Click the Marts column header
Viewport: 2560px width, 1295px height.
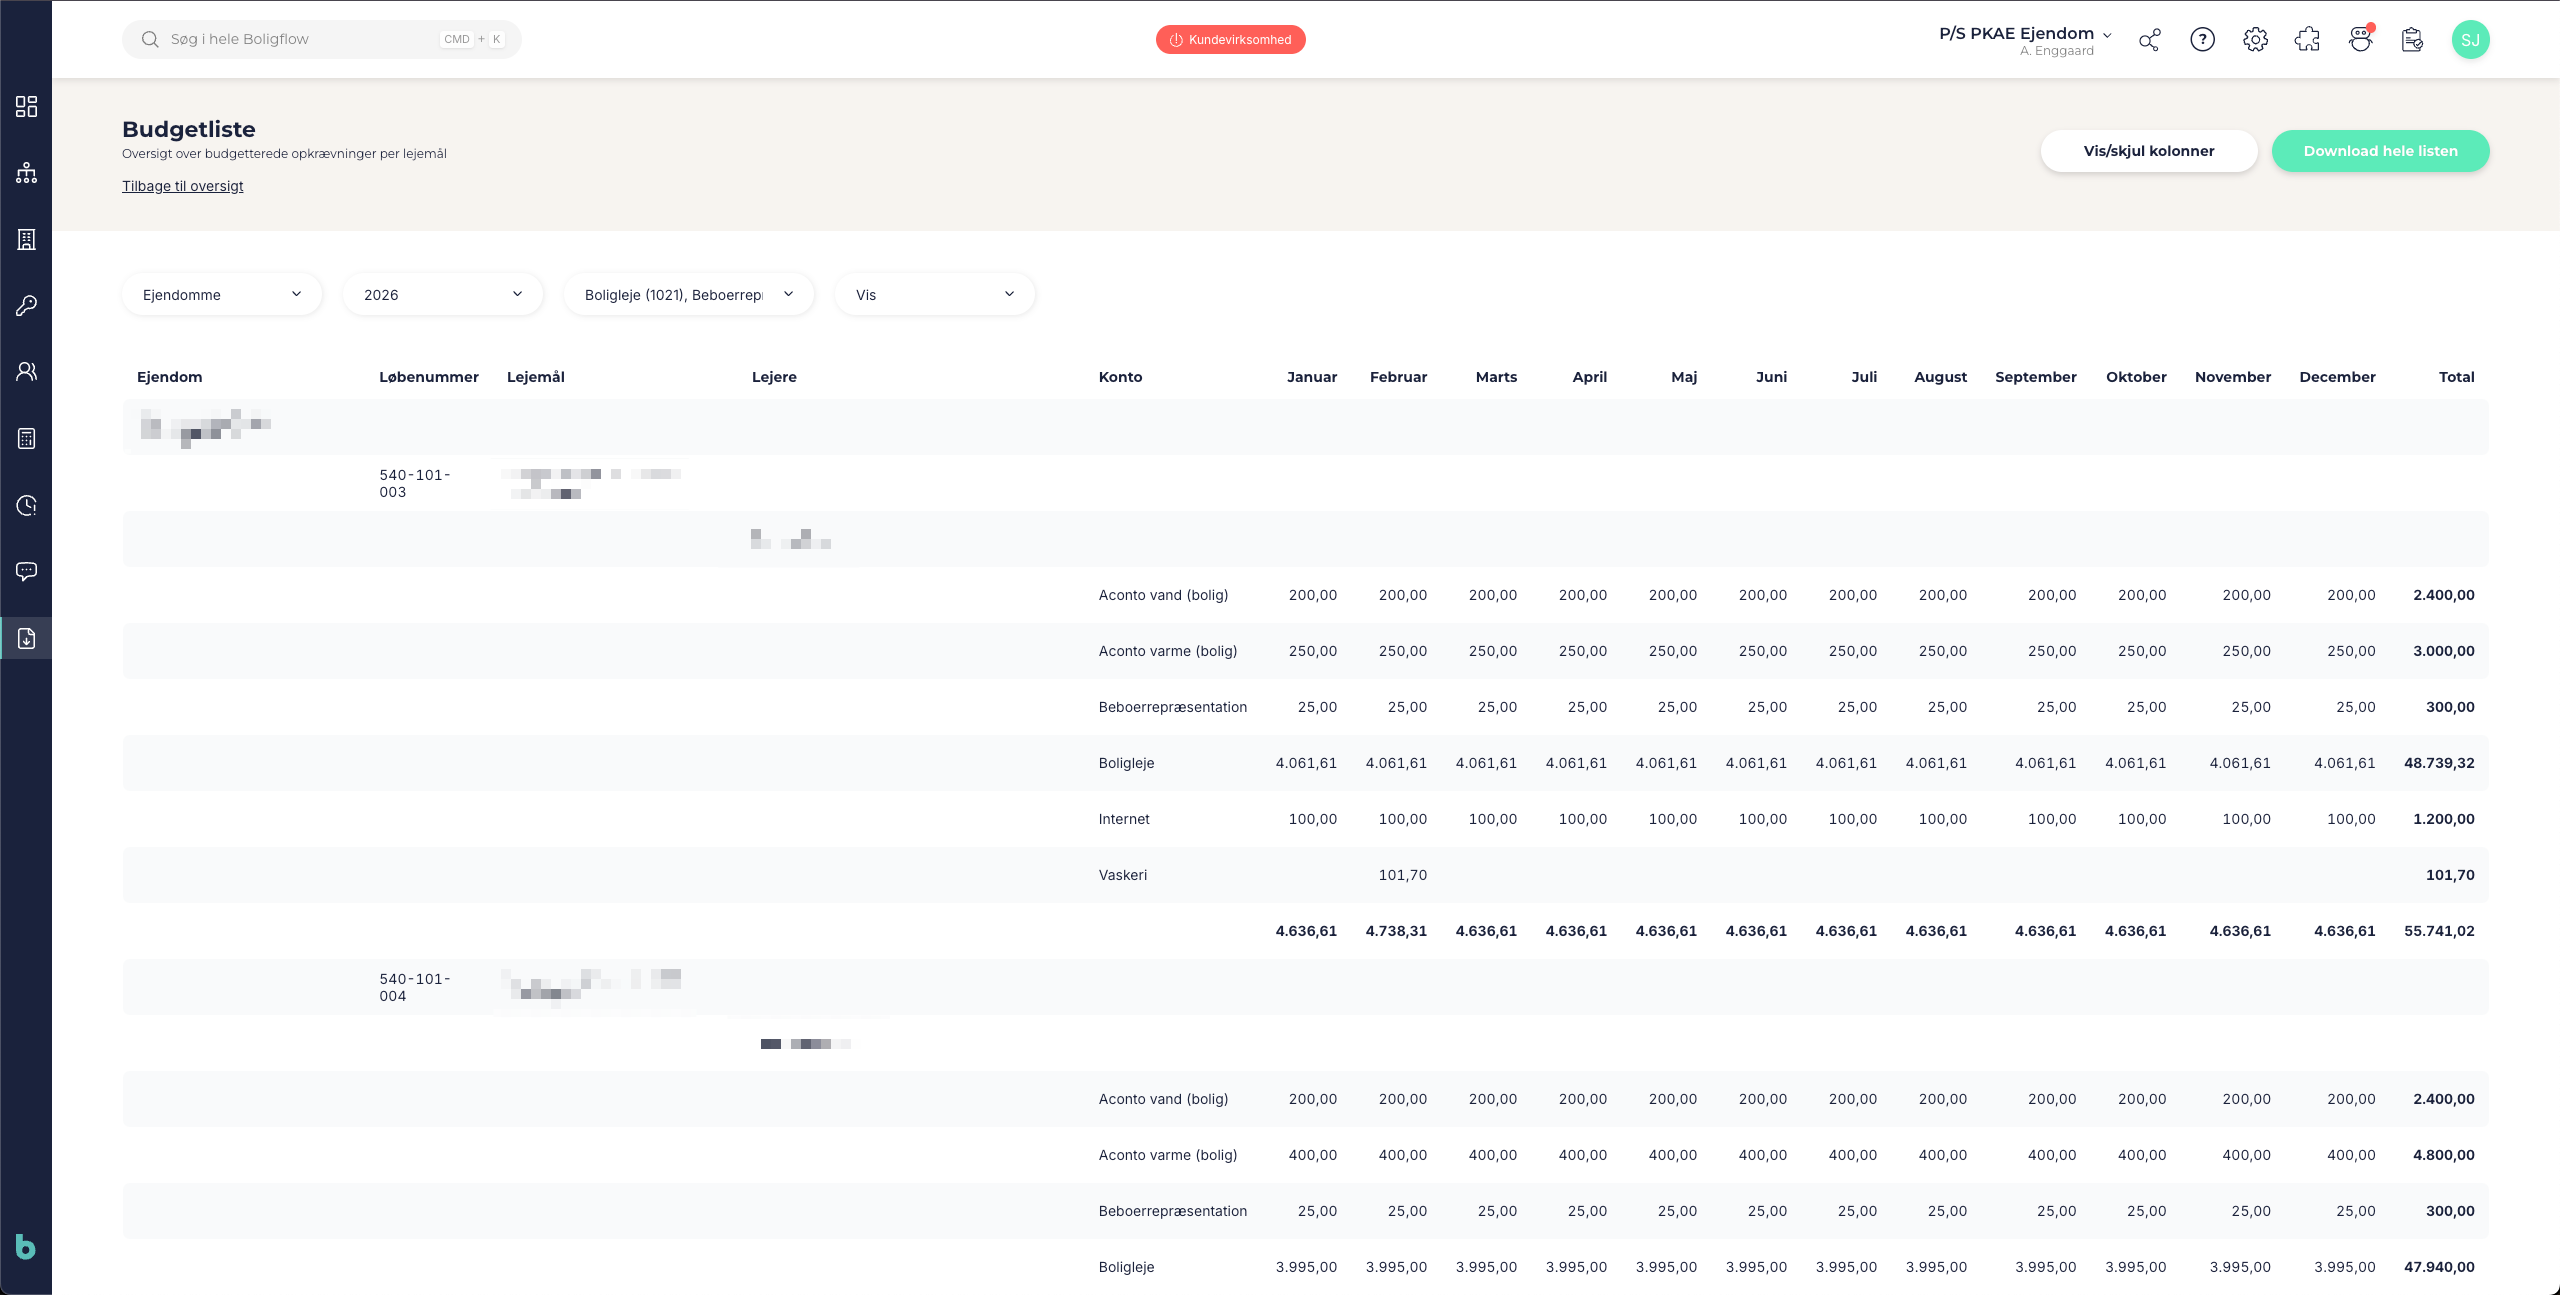[x=1496, y=377]
